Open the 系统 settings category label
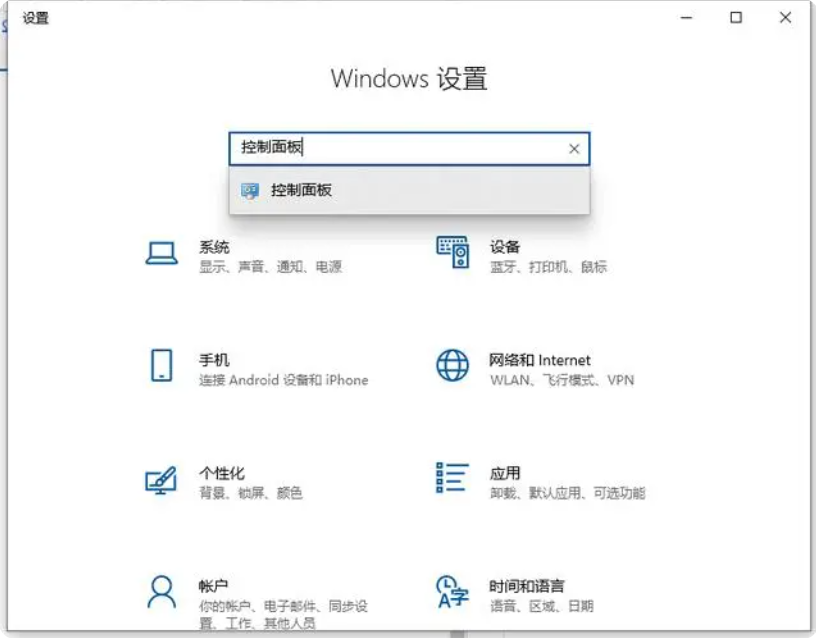The height and width of the screenshot is (638, 816). click(214, 247)
